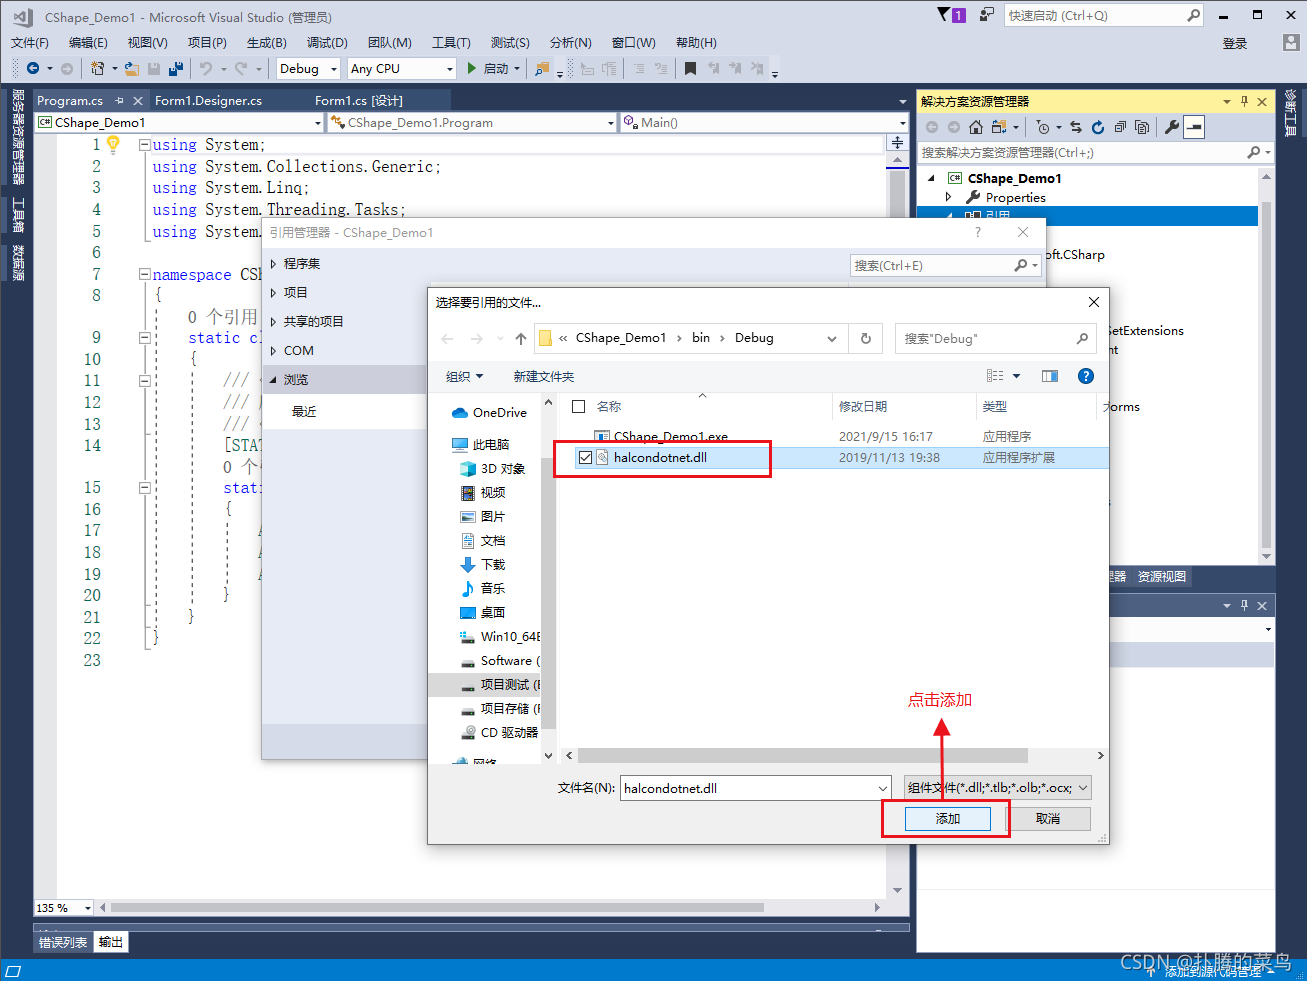Switch to the Form1.cs [设计] tab
The width and height of the screenshot is (1307, 981).
tap(359, 100)
